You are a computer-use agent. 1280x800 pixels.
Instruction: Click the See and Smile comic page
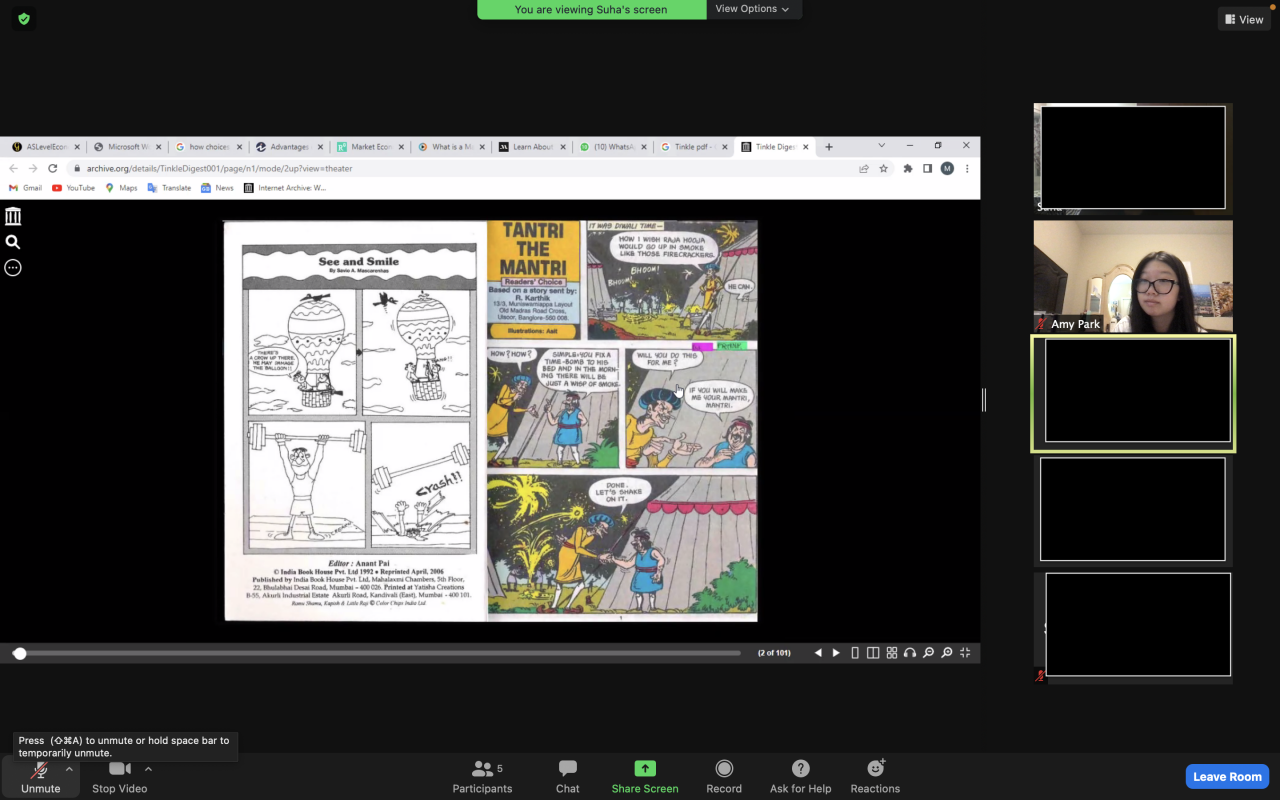click(355, 421)
